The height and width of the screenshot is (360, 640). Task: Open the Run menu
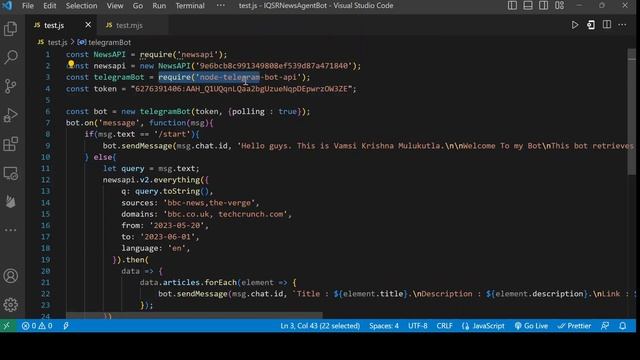[159, 6]
